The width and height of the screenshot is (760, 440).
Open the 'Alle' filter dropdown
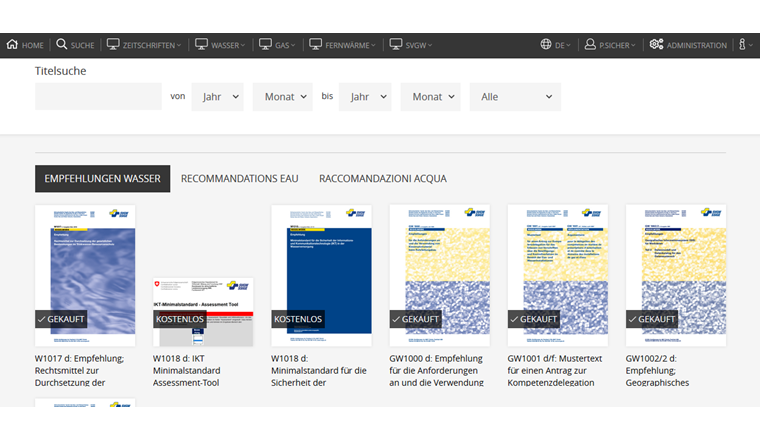(x=516, y=97)
